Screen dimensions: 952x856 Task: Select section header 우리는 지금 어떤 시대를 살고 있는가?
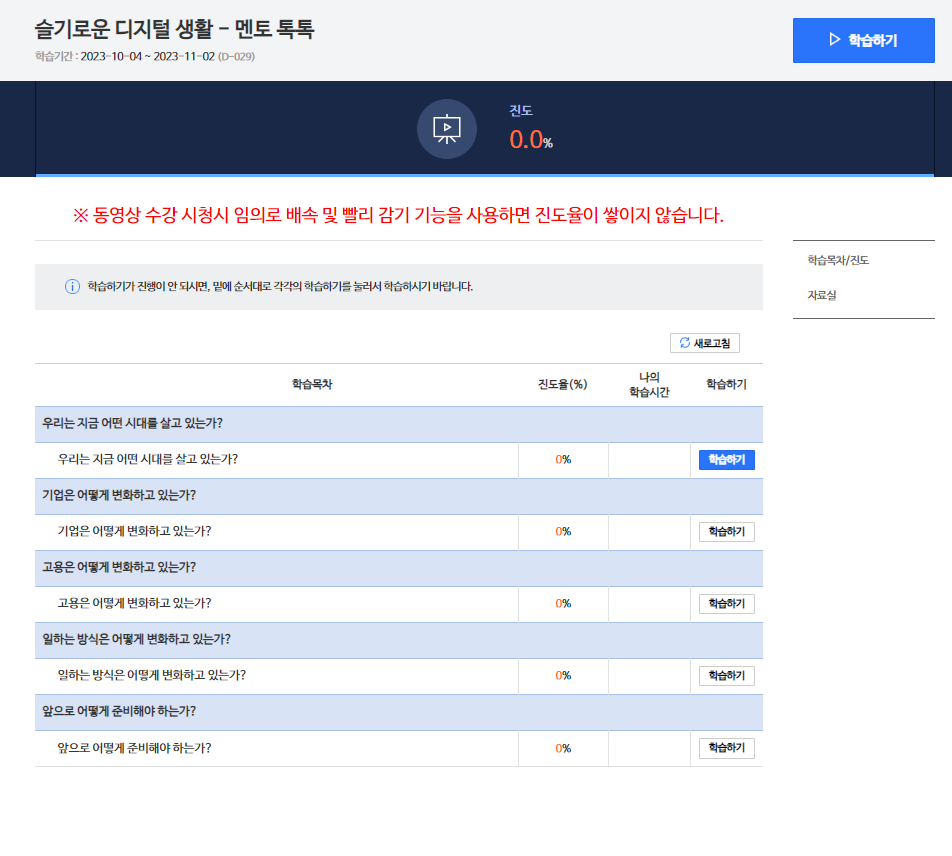tap(398, 424)
